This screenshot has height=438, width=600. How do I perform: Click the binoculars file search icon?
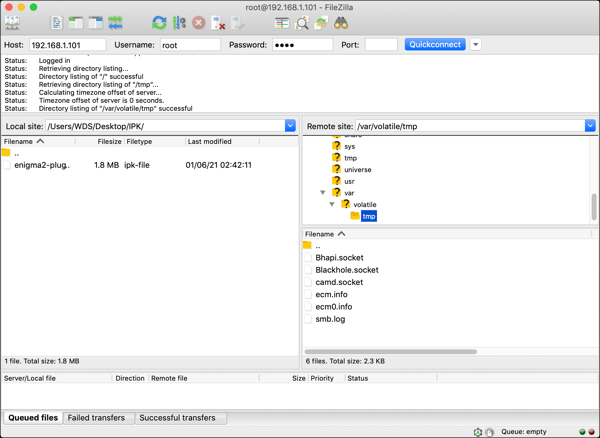coord(341,23)
